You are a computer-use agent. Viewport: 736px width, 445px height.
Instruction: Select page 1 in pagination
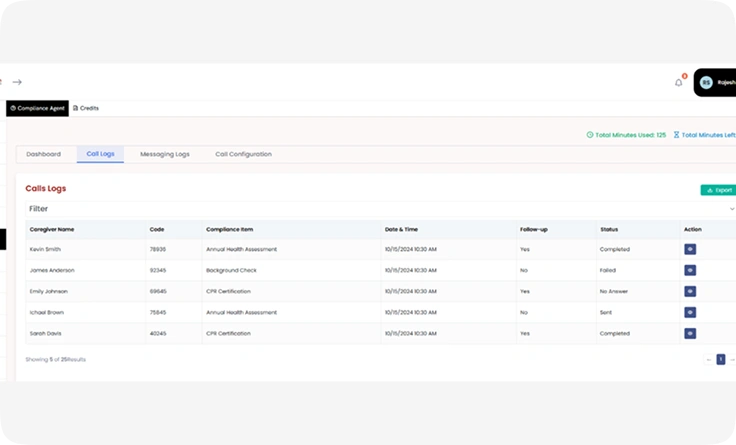[x=721, y=360]
